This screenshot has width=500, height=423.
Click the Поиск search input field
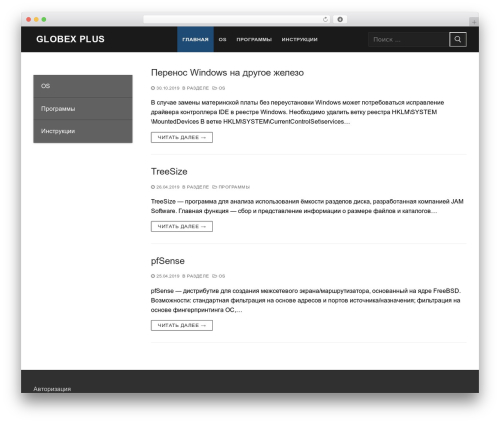pos(408,39)
